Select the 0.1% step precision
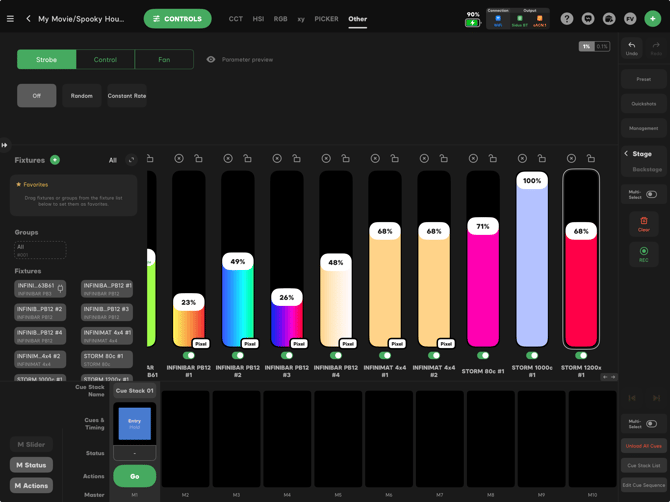 (x=602, y=46)
